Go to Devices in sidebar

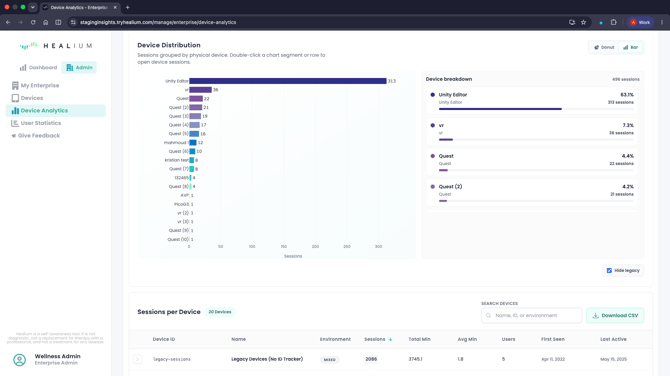tap(32, 98)
